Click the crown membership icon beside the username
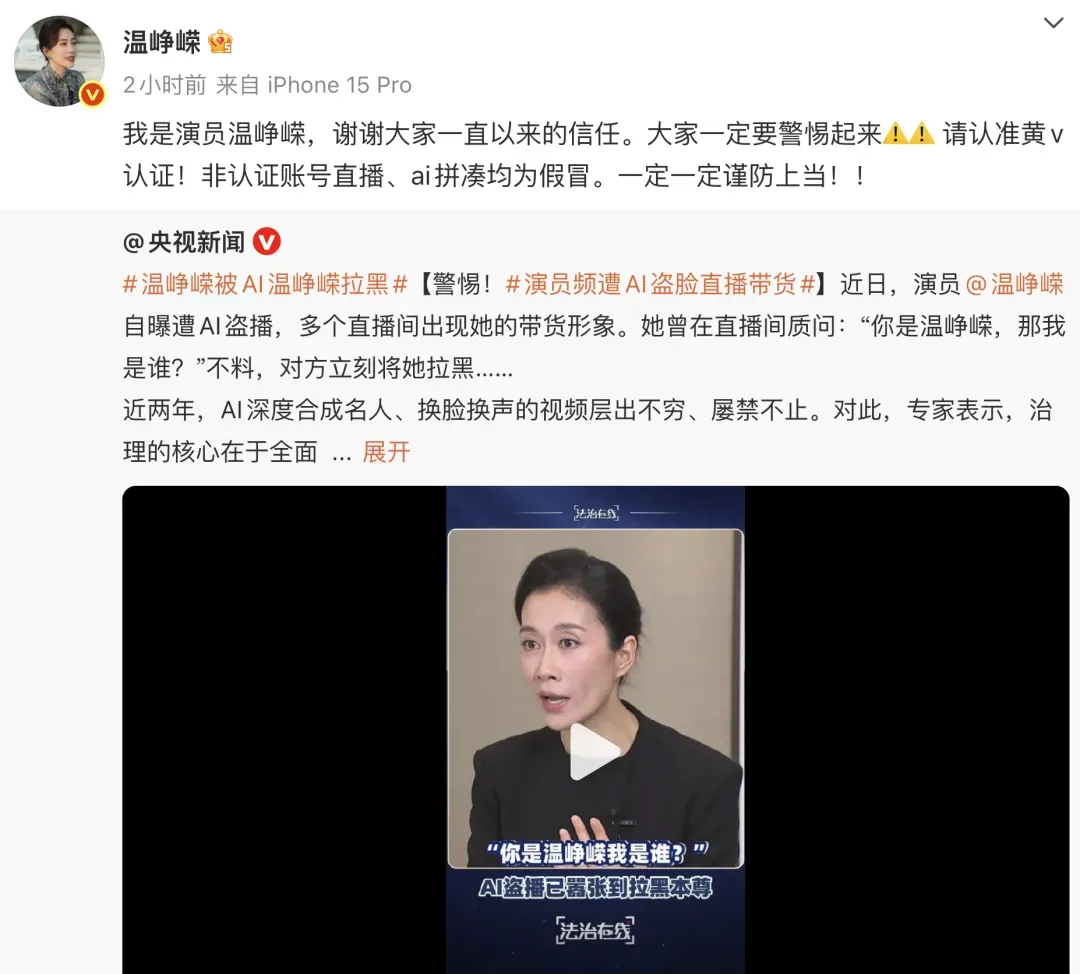1080x974 pixels. click(220, 43)
